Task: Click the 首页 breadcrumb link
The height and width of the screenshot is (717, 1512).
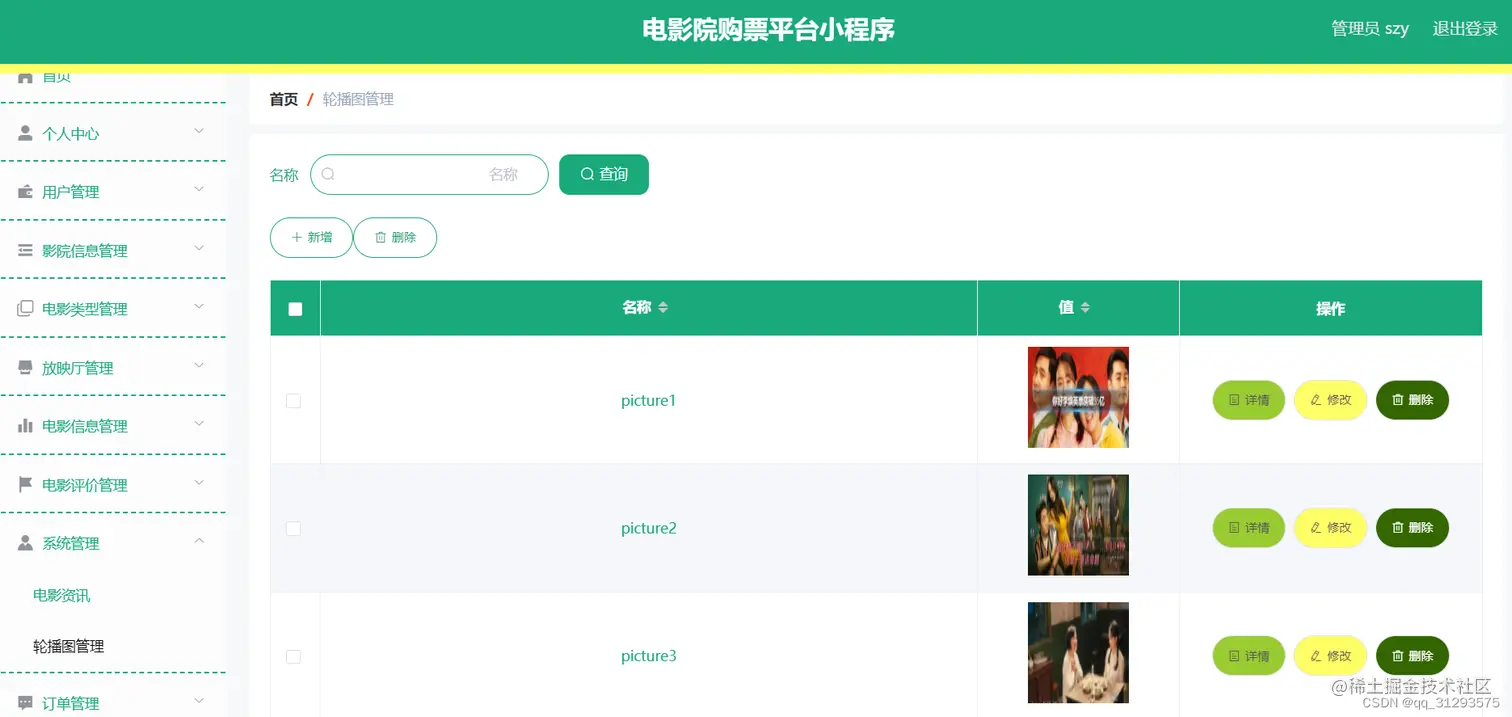Action: pyautogui.click(x=284, y=99)
